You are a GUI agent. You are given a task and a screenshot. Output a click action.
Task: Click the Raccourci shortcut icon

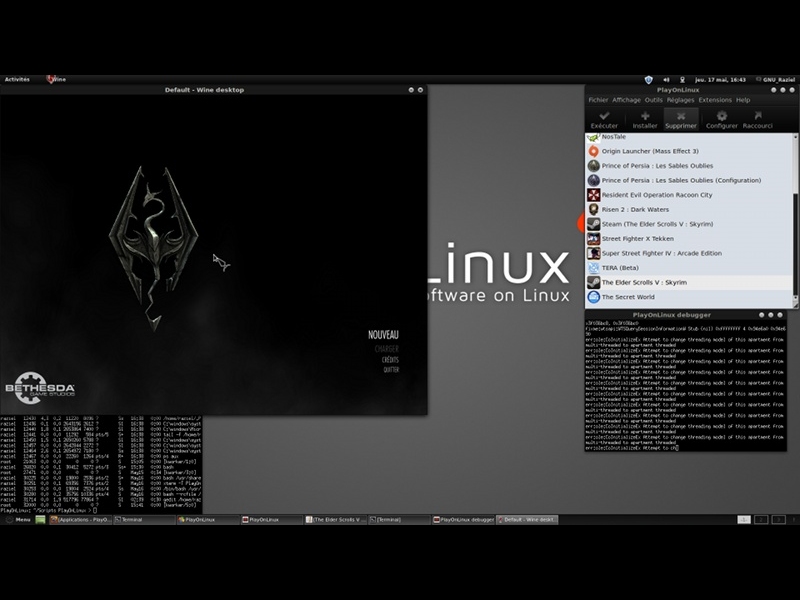click(757, 119)
